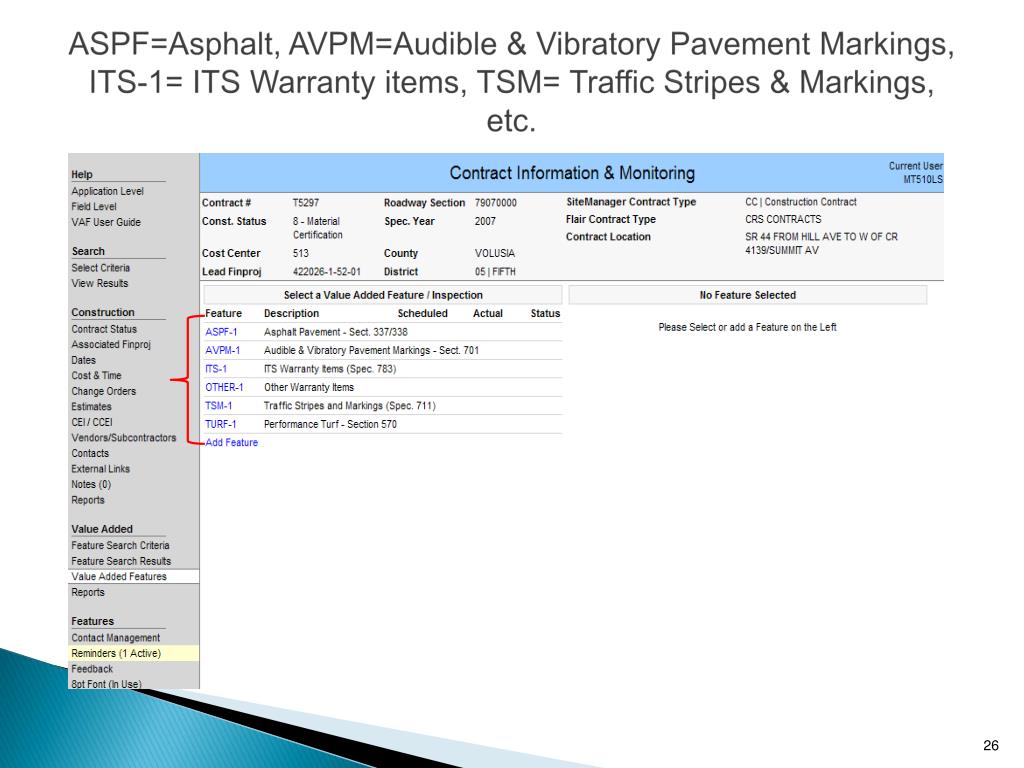
Task: Select the ASPF-1 feature link
Action: (x=221, y=332)
